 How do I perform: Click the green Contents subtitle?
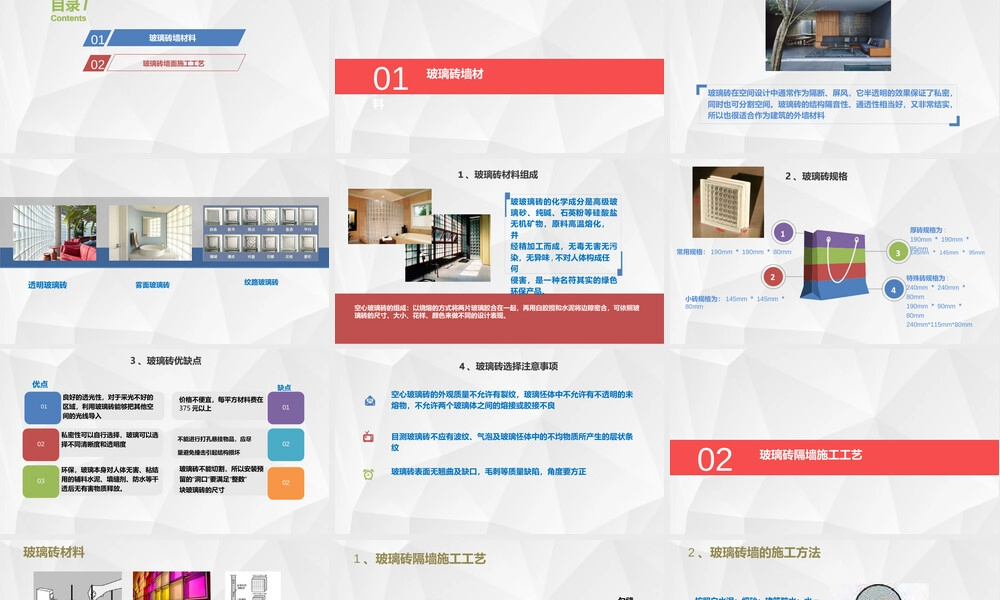(68, 18)
